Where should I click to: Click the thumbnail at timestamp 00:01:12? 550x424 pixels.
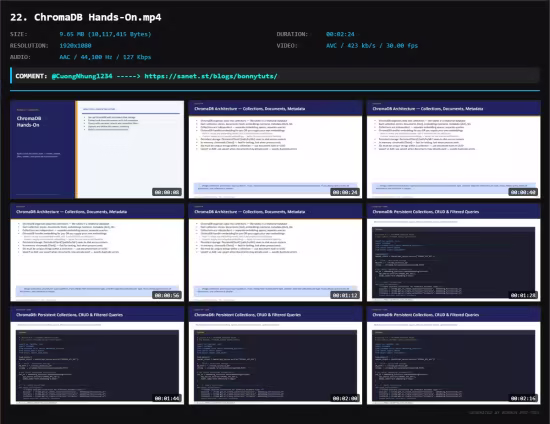(275, 253)
